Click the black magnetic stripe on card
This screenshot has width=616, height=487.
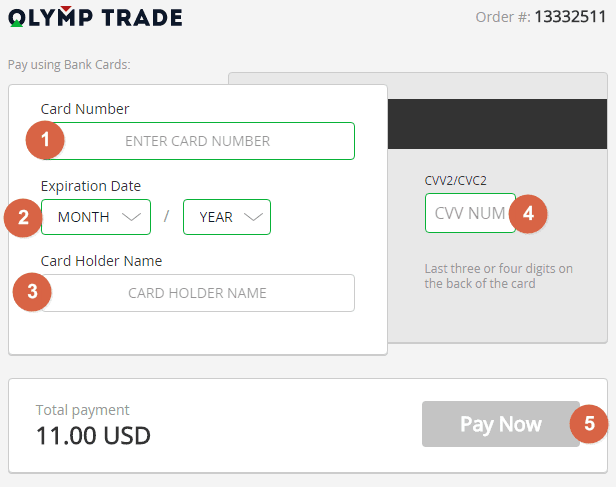click(497, 124)
